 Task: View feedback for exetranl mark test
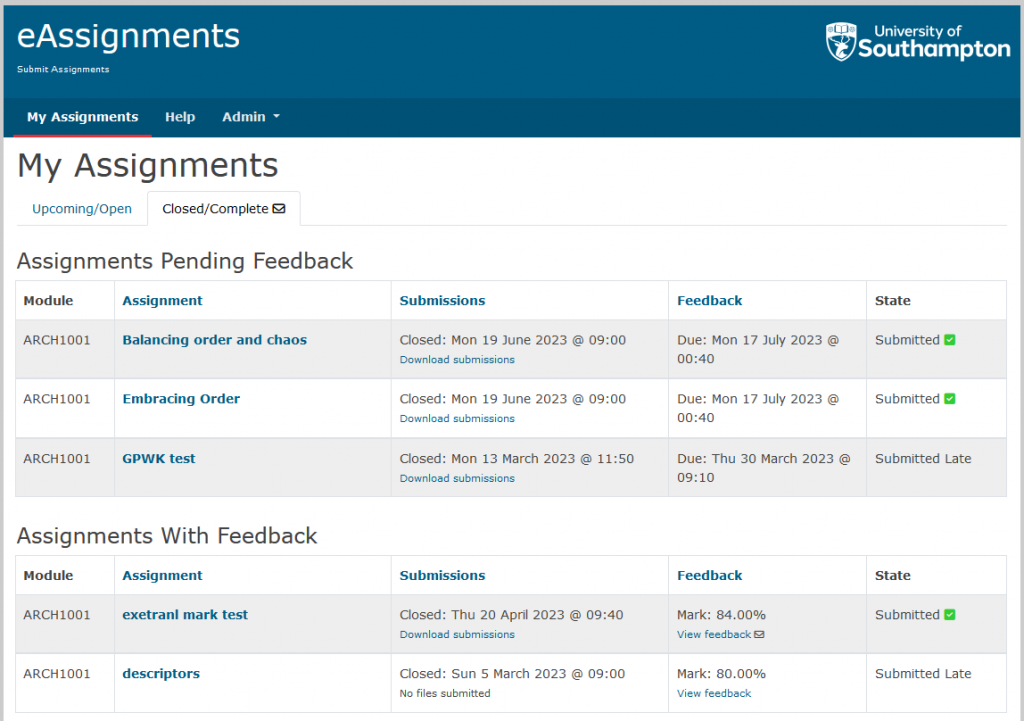[714, 635]
